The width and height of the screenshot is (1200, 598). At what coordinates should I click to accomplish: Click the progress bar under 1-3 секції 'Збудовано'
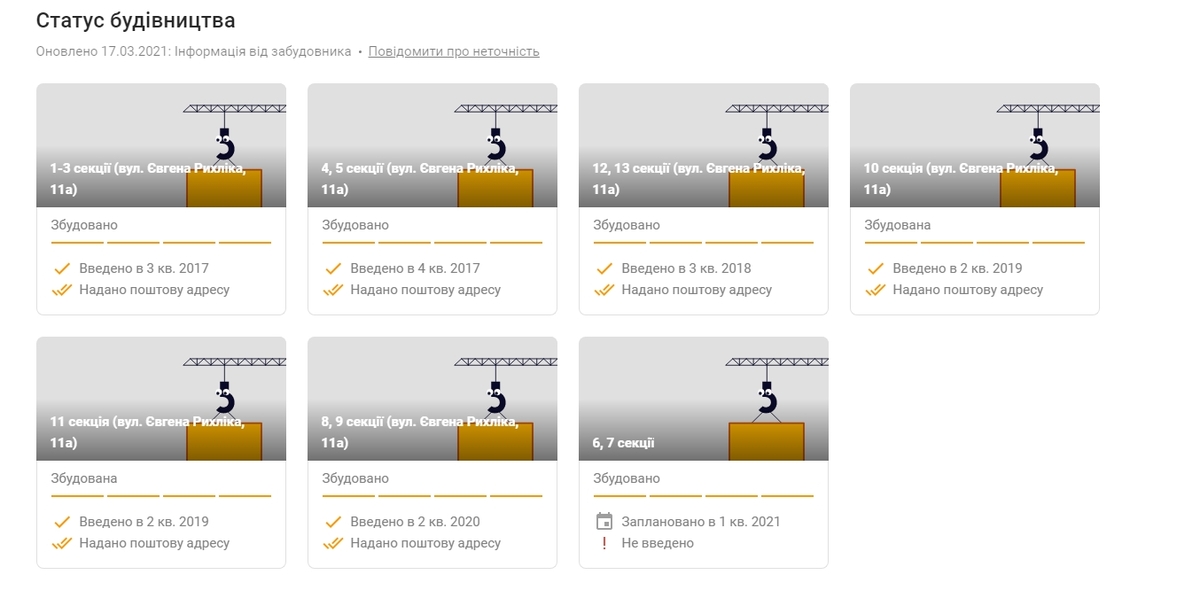coord(161,242)
